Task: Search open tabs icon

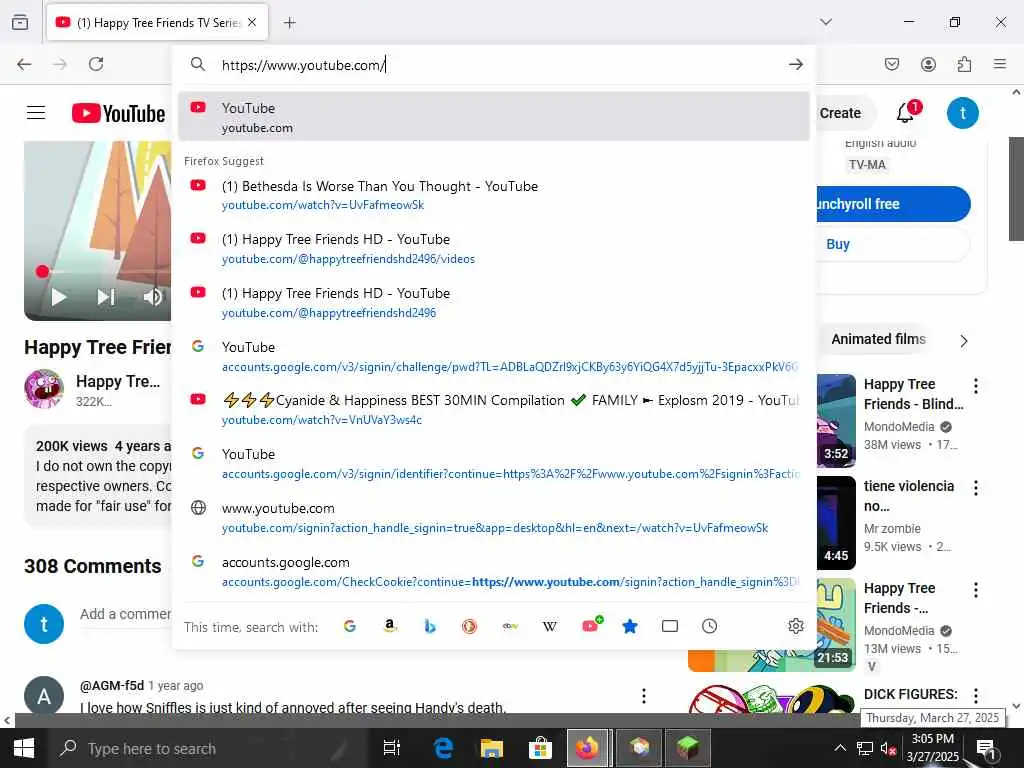Action: pos(669,626)
